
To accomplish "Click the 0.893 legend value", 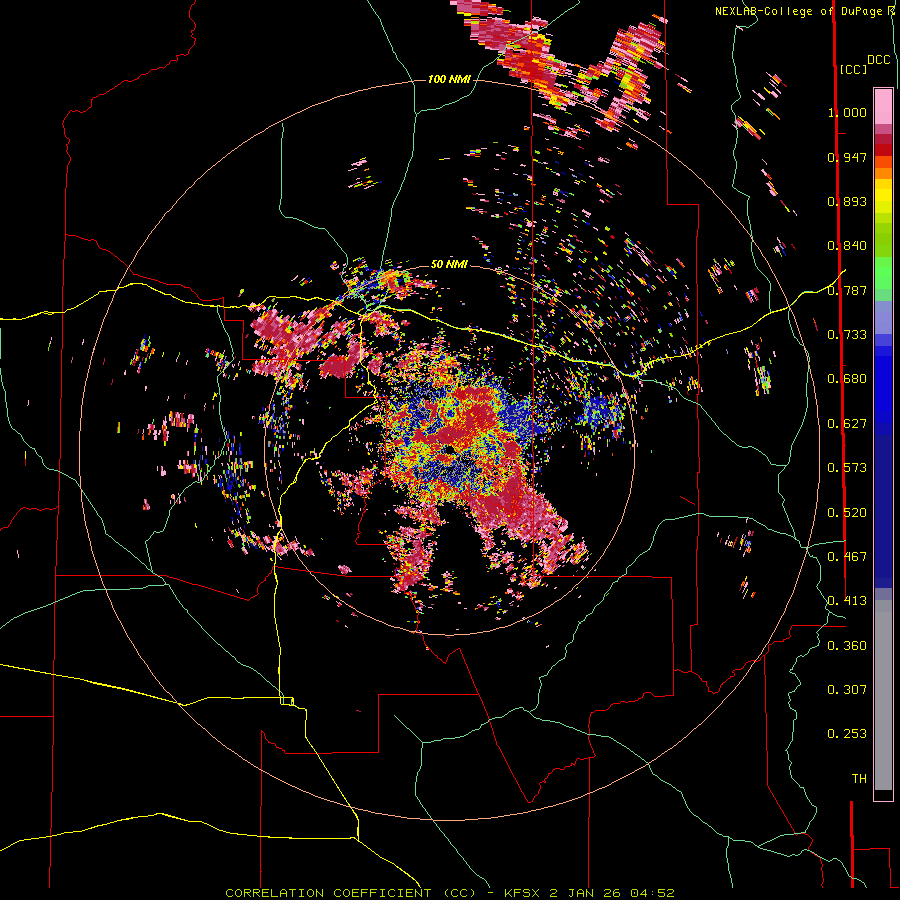I will (x=847, y=201).
